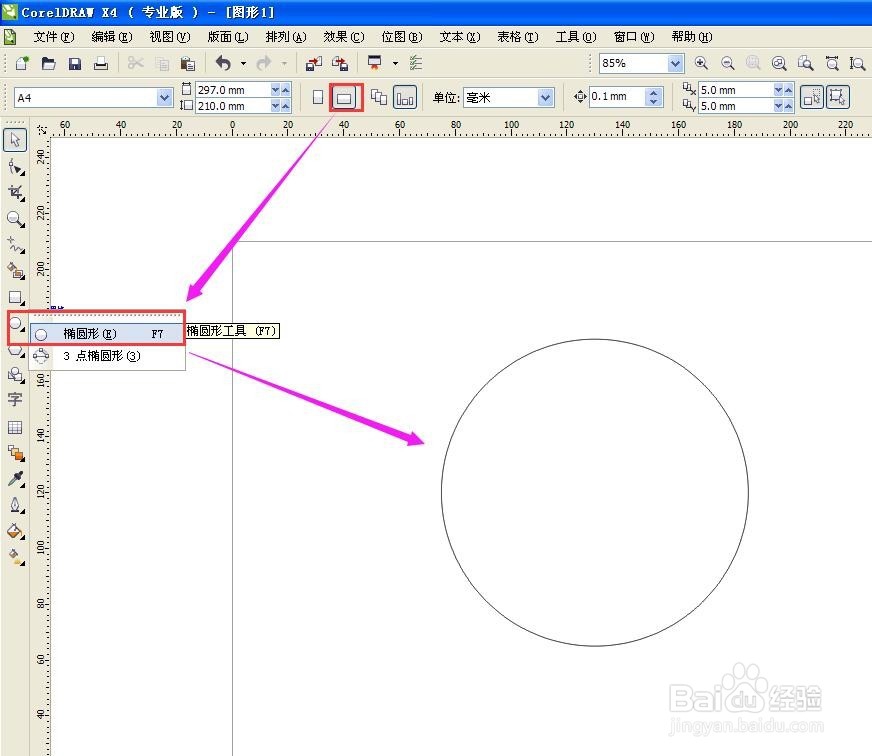The image size is (872, 756).
Task: Open the 帮助(H) menu
Action: [x=692, y=37]
